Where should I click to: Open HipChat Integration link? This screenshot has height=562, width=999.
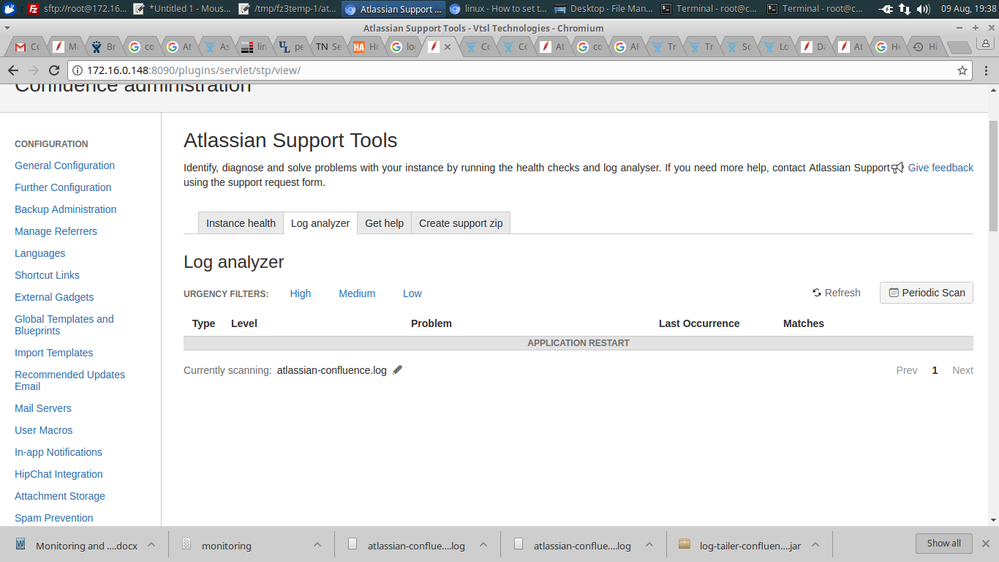[59, 474]
